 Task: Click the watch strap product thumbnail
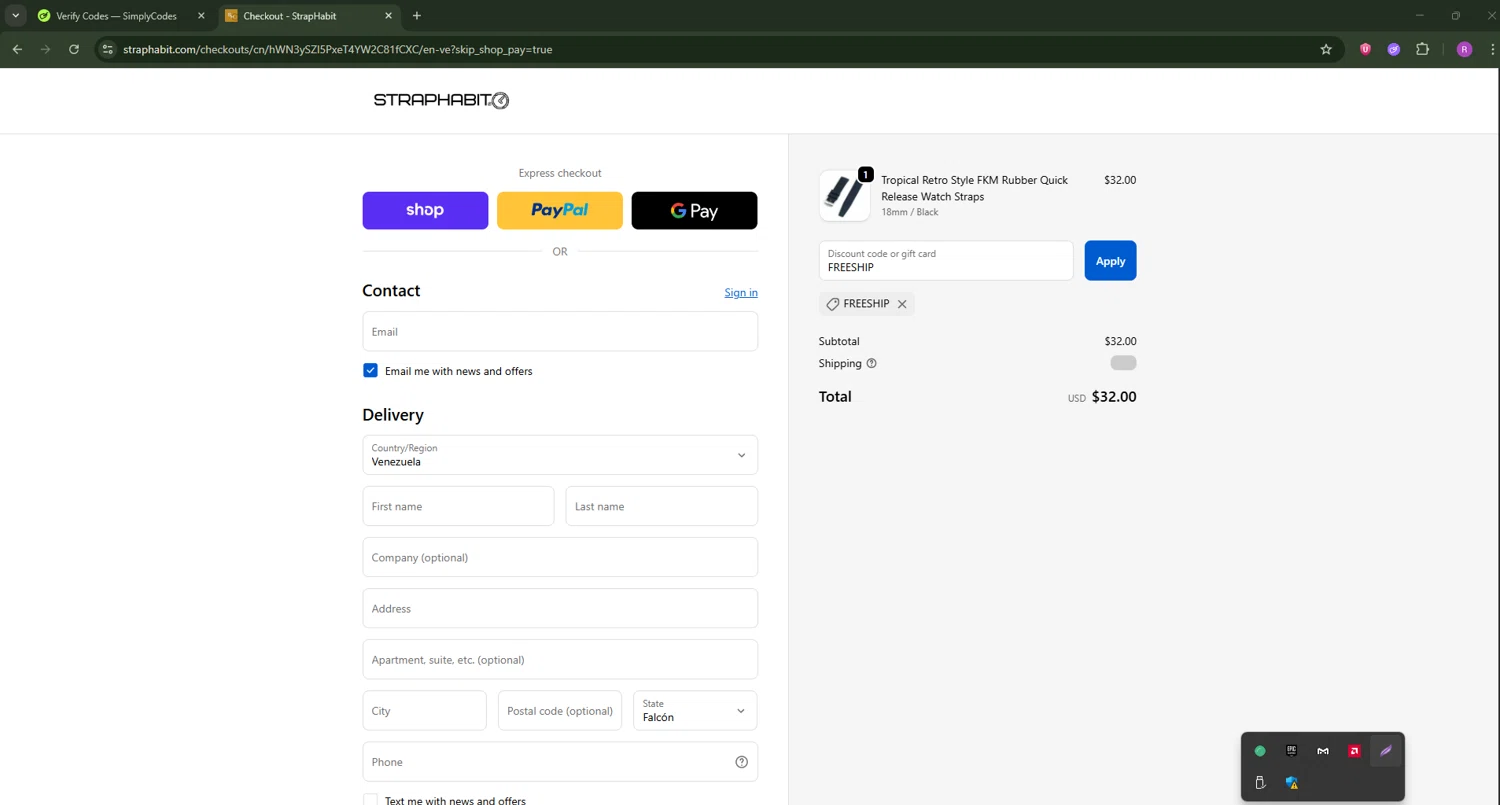point(845,196)
